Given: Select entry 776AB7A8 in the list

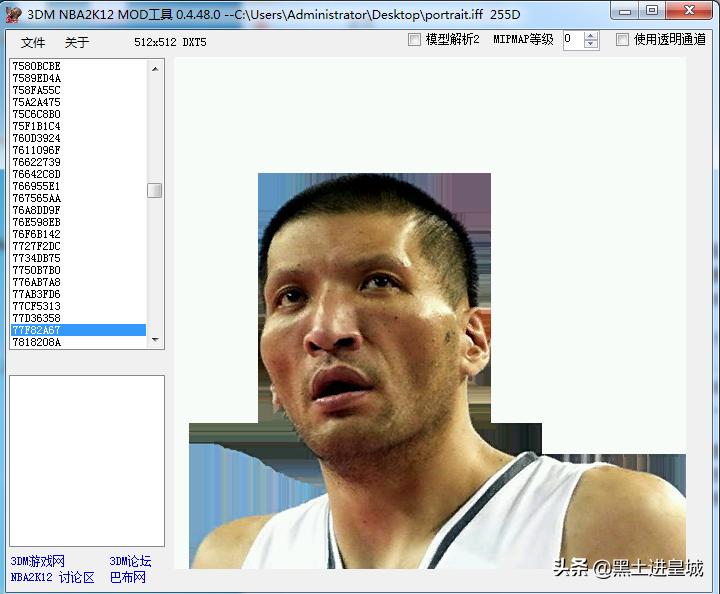Looking at the screenshot, I should (x=78, y=282).
